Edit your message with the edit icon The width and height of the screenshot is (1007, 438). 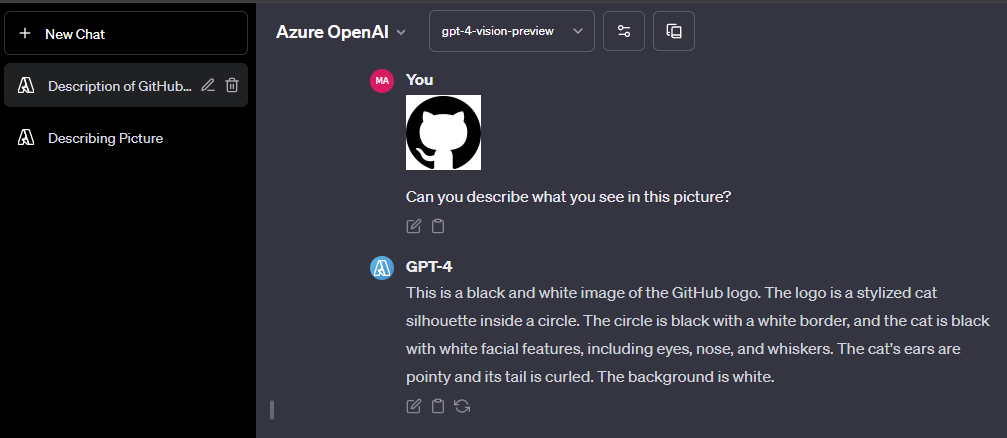pos(414,226)
